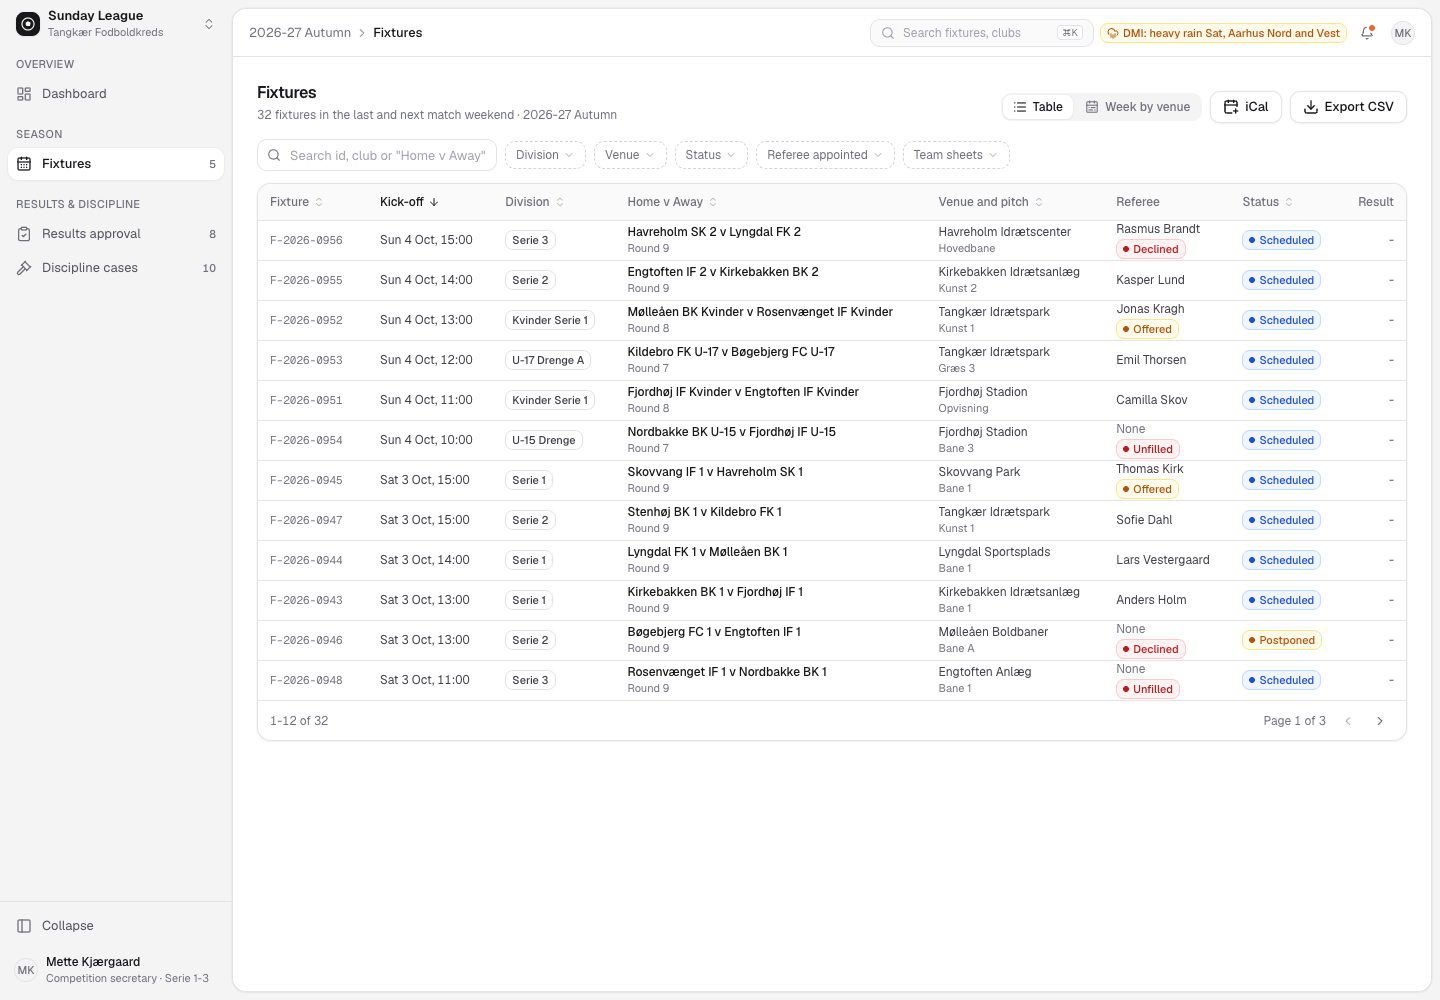This screenshot has height=1000, width=1440.
Task: Click the iCal button
Action: pyautogui.click(x=1246, y=107)
